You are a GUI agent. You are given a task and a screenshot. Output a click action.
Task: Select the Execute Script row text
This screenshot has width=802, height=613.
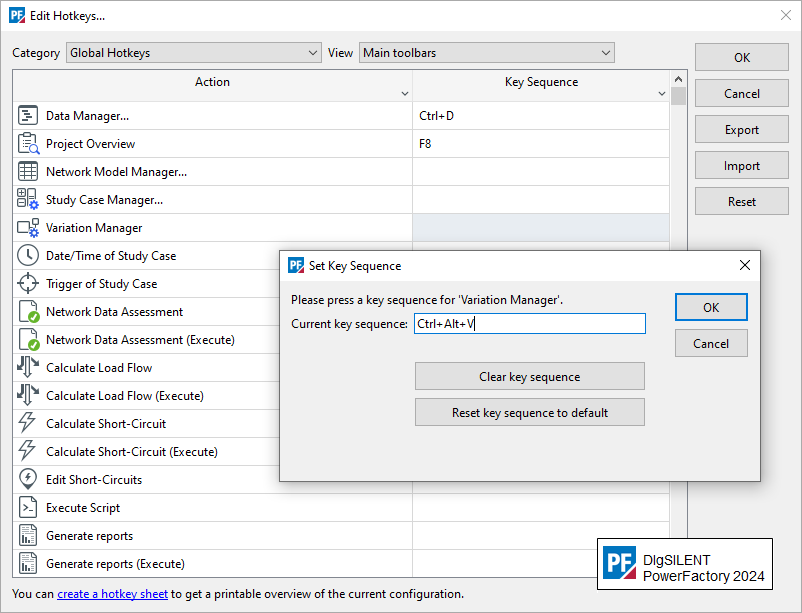(83, 508)
